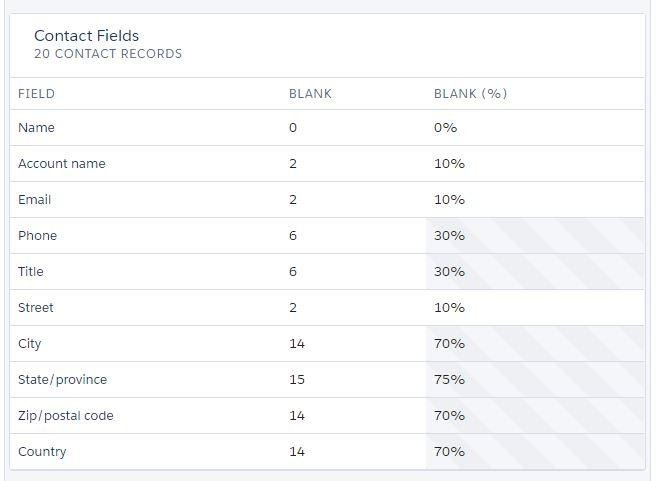Click the Zip/postal code field label

tap(66, 416)
